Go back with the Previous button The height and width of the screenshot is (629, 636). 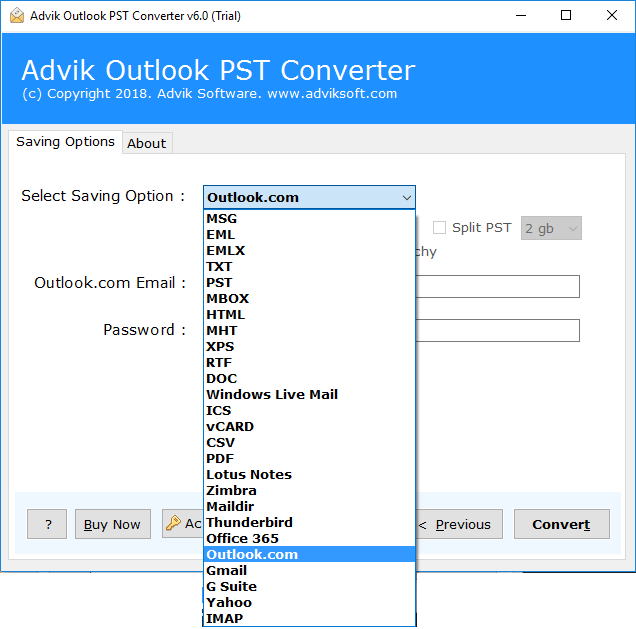[459, 524]
